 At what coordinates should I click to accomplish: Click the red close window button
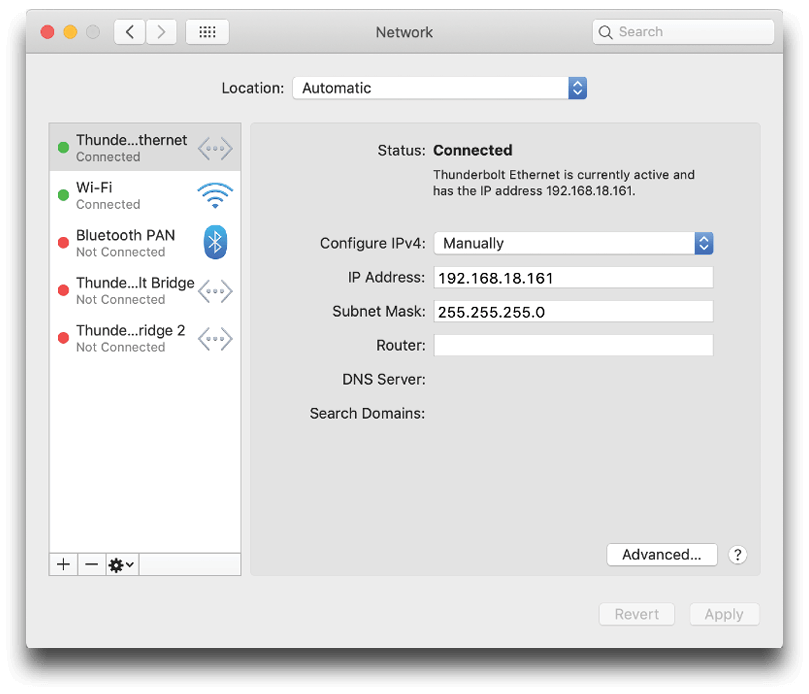pyautogui.click(x=47, y=32)
